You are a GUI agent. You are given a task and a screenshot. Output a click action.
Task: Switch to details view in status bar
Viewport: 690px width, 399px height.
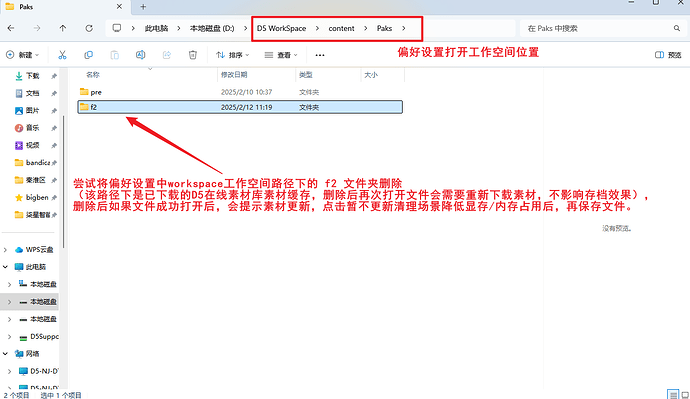coord(673,395)
